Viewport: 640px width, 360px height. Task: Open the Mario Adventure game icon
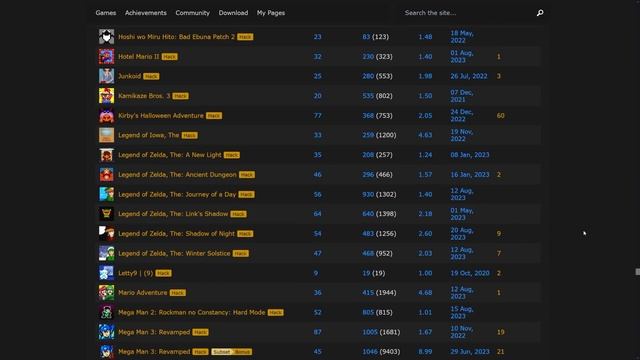pyautogui.click(x=107, y=293)
